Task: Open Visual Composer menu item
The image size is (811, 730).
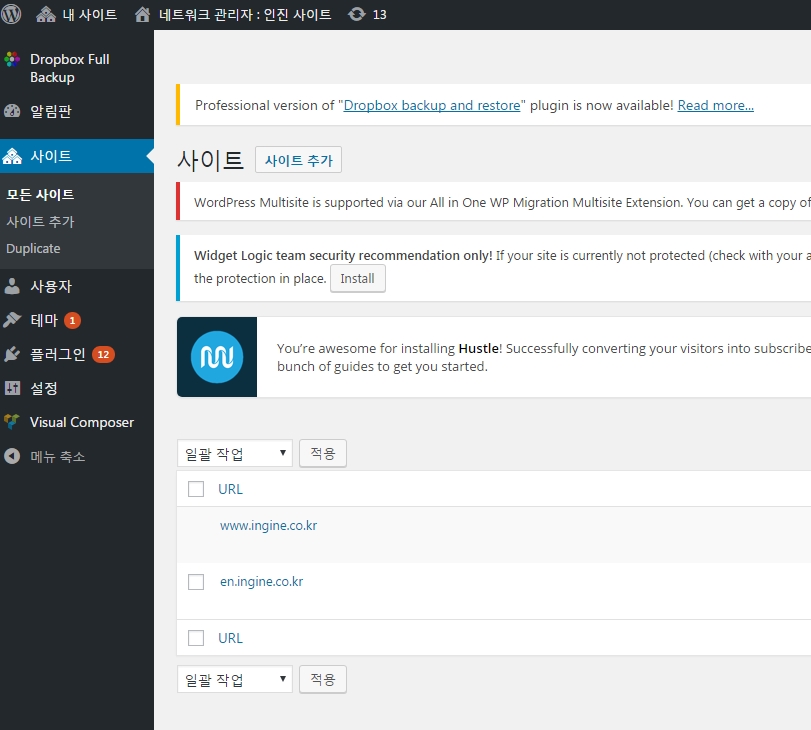Action: [x=82, y=422]
